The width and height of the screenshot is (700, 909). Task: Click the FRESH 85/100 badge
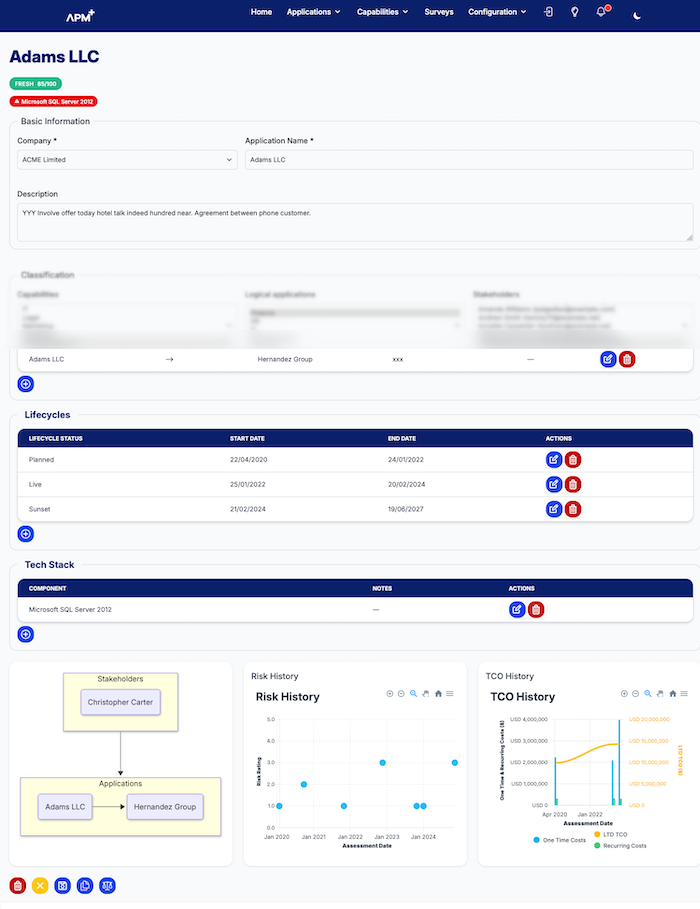pos(35,84)
